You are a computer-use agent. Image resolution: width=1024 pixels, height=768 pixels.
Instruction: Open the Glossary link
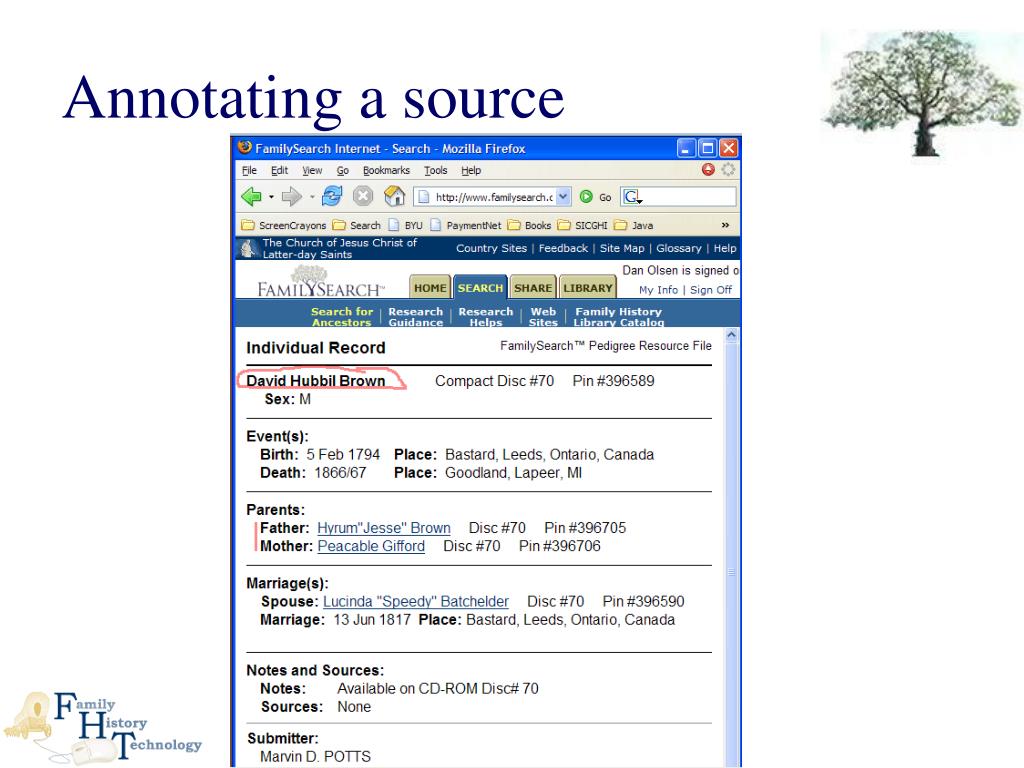point(679,248)
